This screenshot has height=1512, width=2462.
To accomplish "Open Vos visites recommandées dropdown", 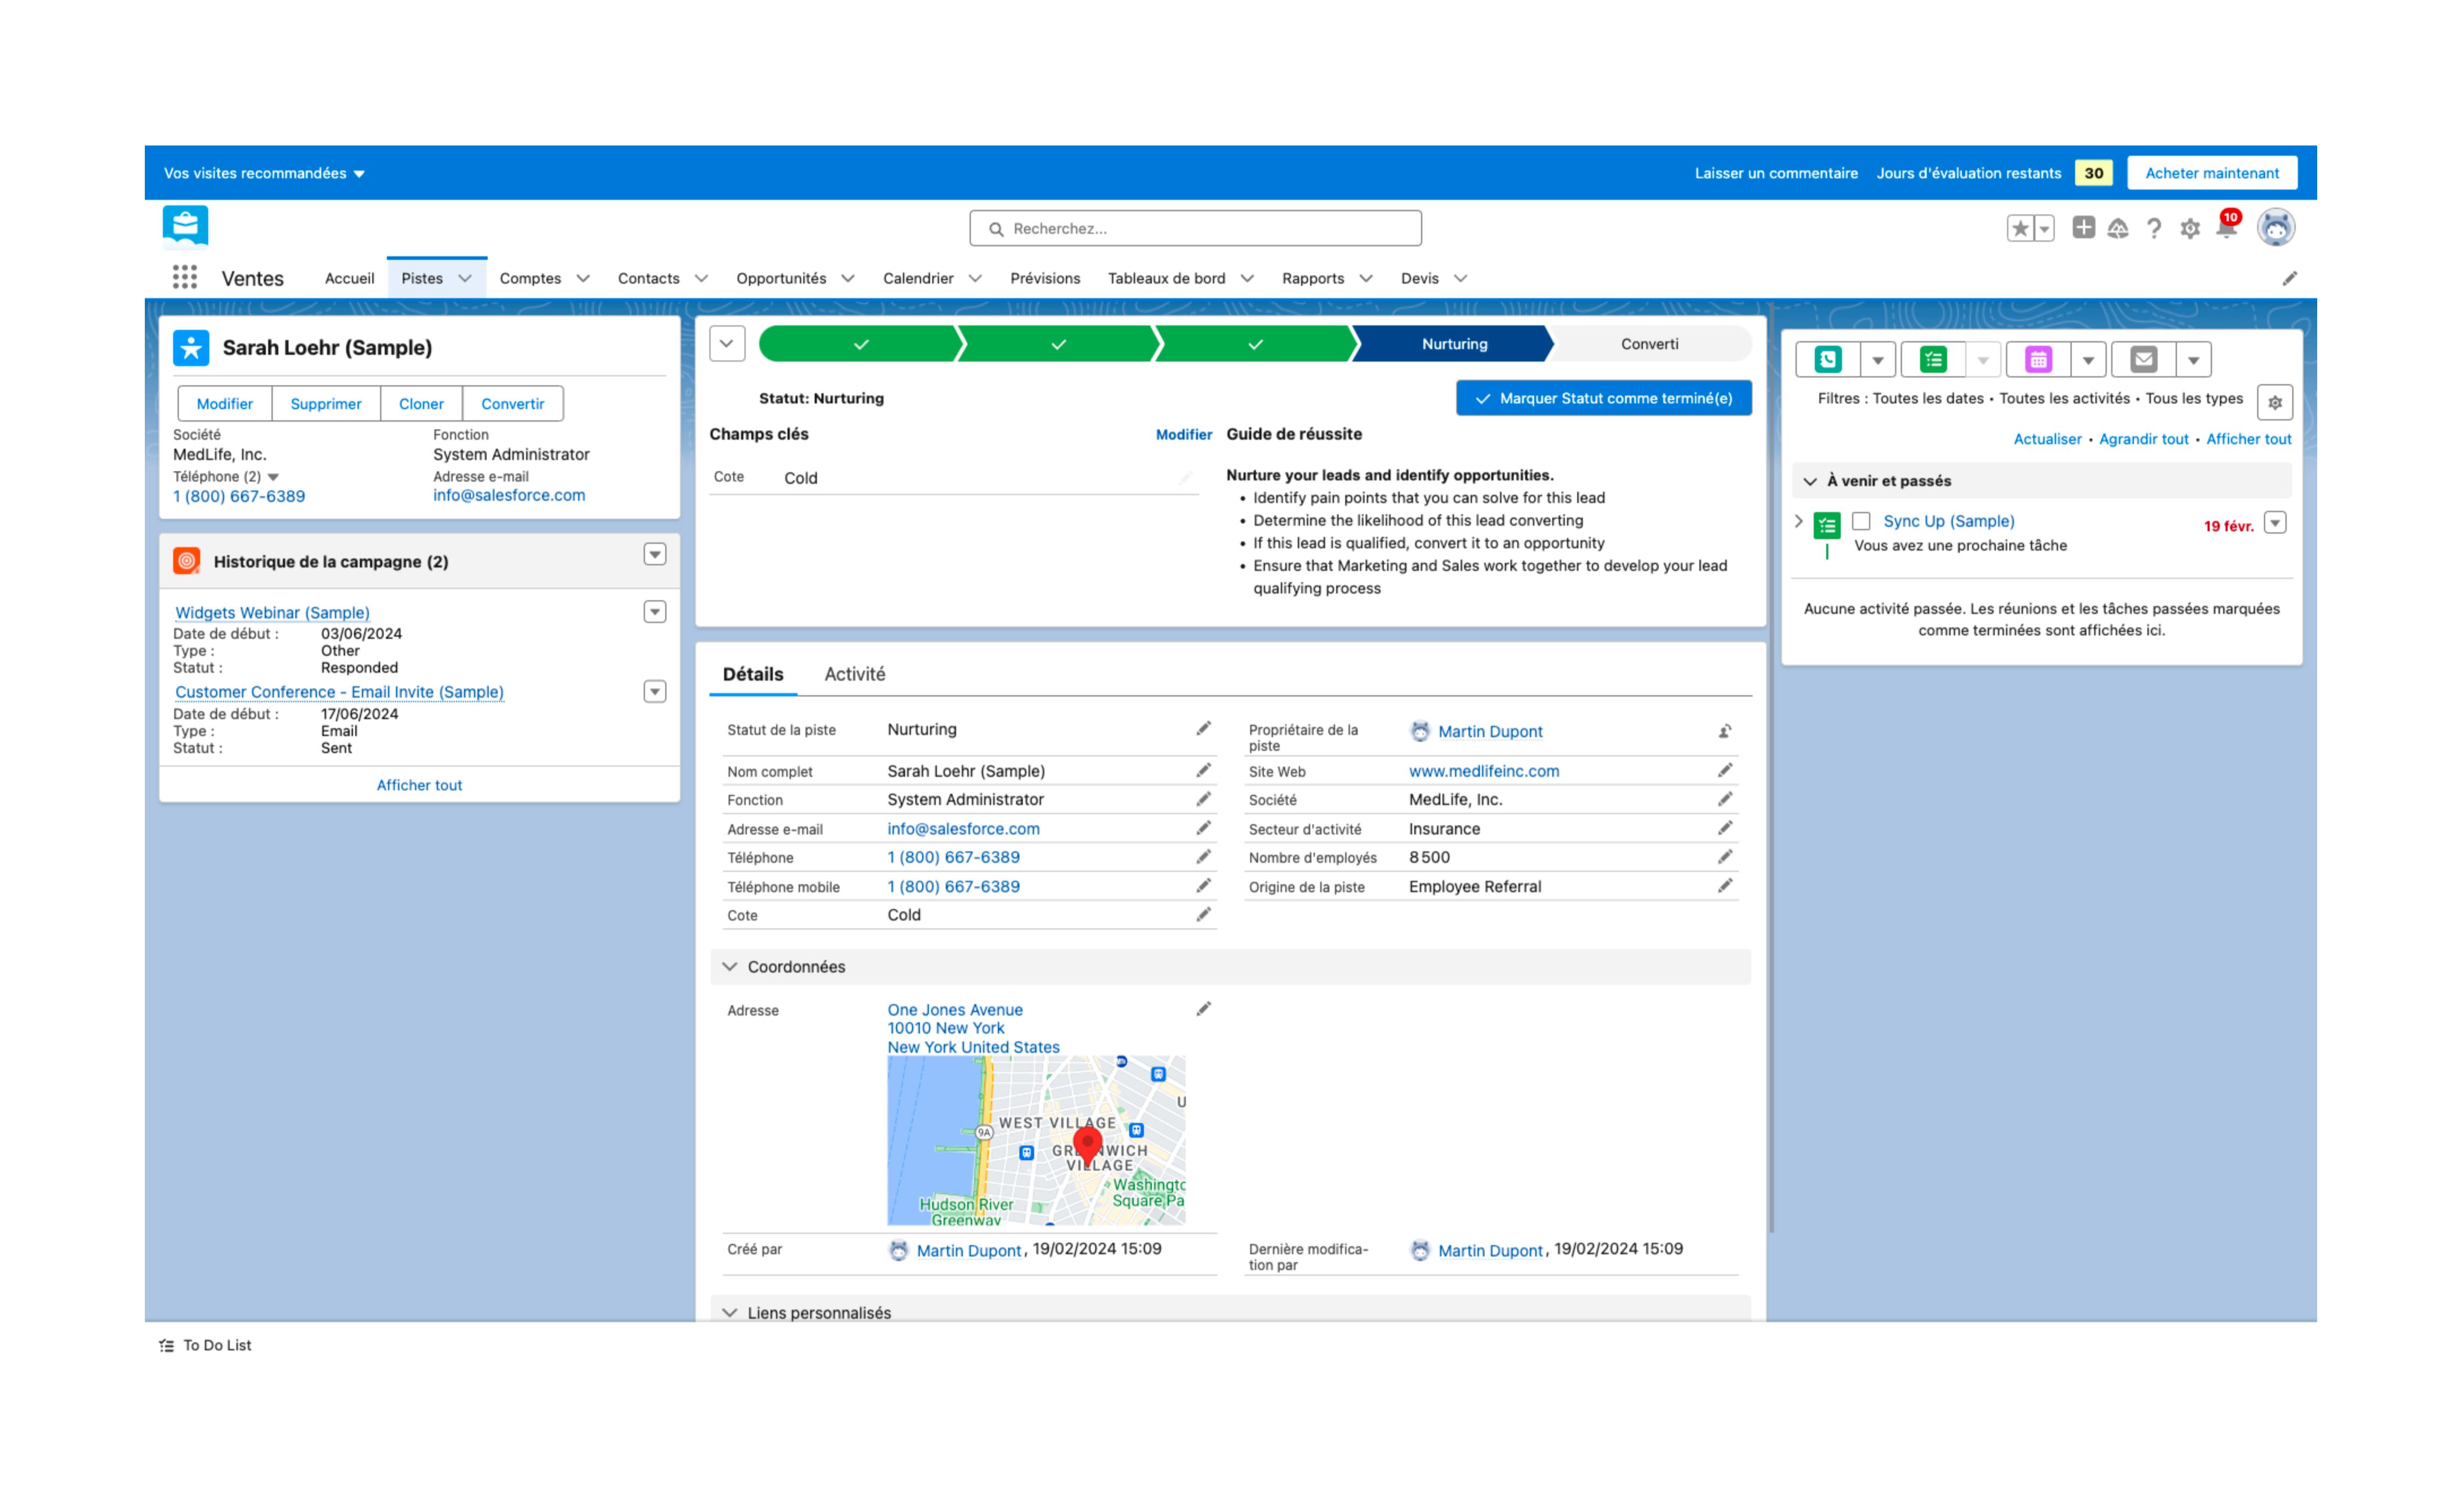I will point(264,173).
